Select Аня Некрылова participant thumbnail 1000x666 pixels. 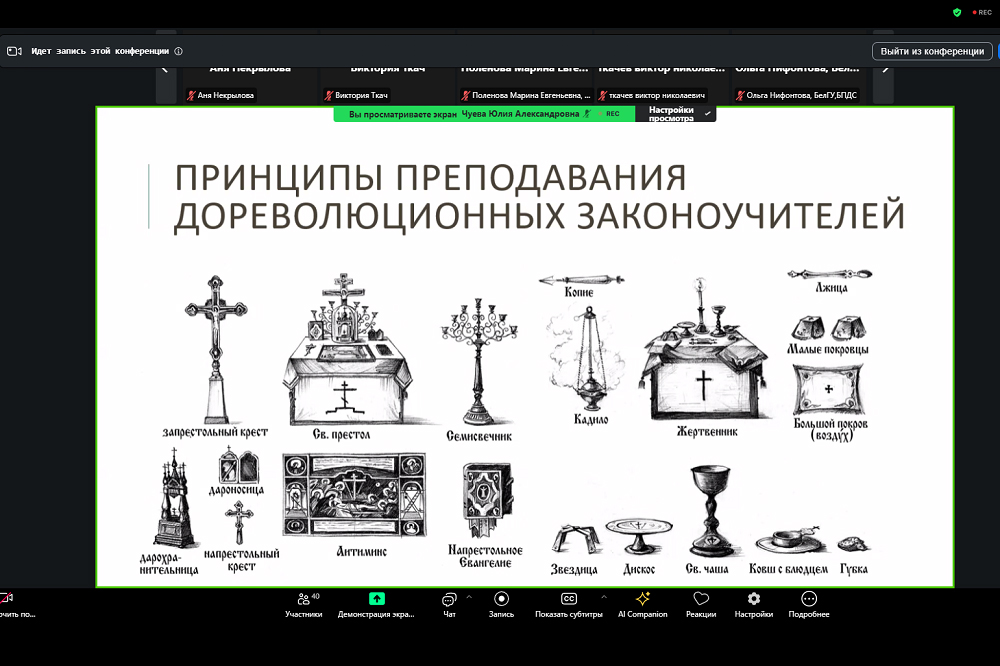click(x=250, y=82)
